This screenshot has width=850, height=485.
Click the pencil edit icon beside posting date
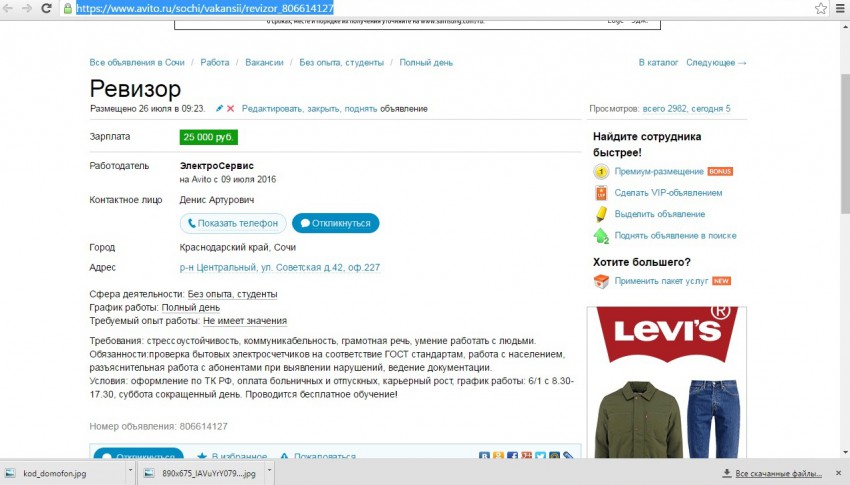click(x=219, y=108)
